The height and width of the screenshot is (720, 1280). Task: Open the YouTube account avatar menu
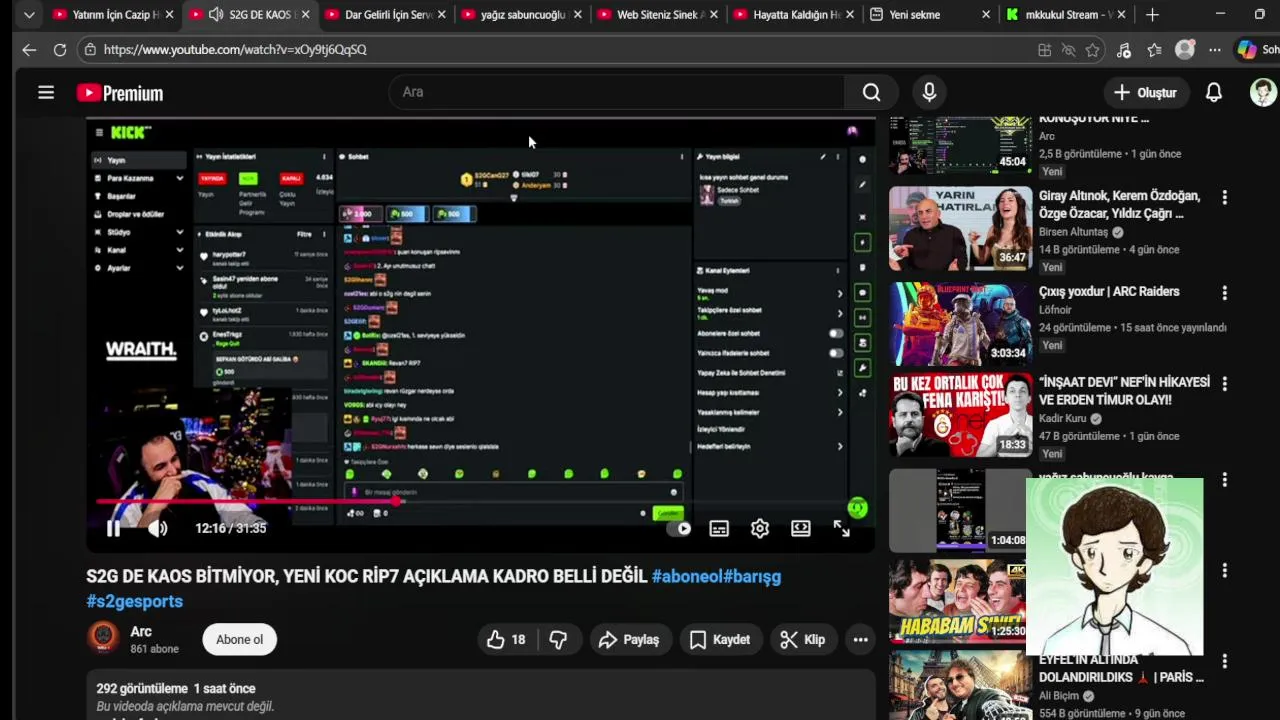click(x=1263, y=93)
